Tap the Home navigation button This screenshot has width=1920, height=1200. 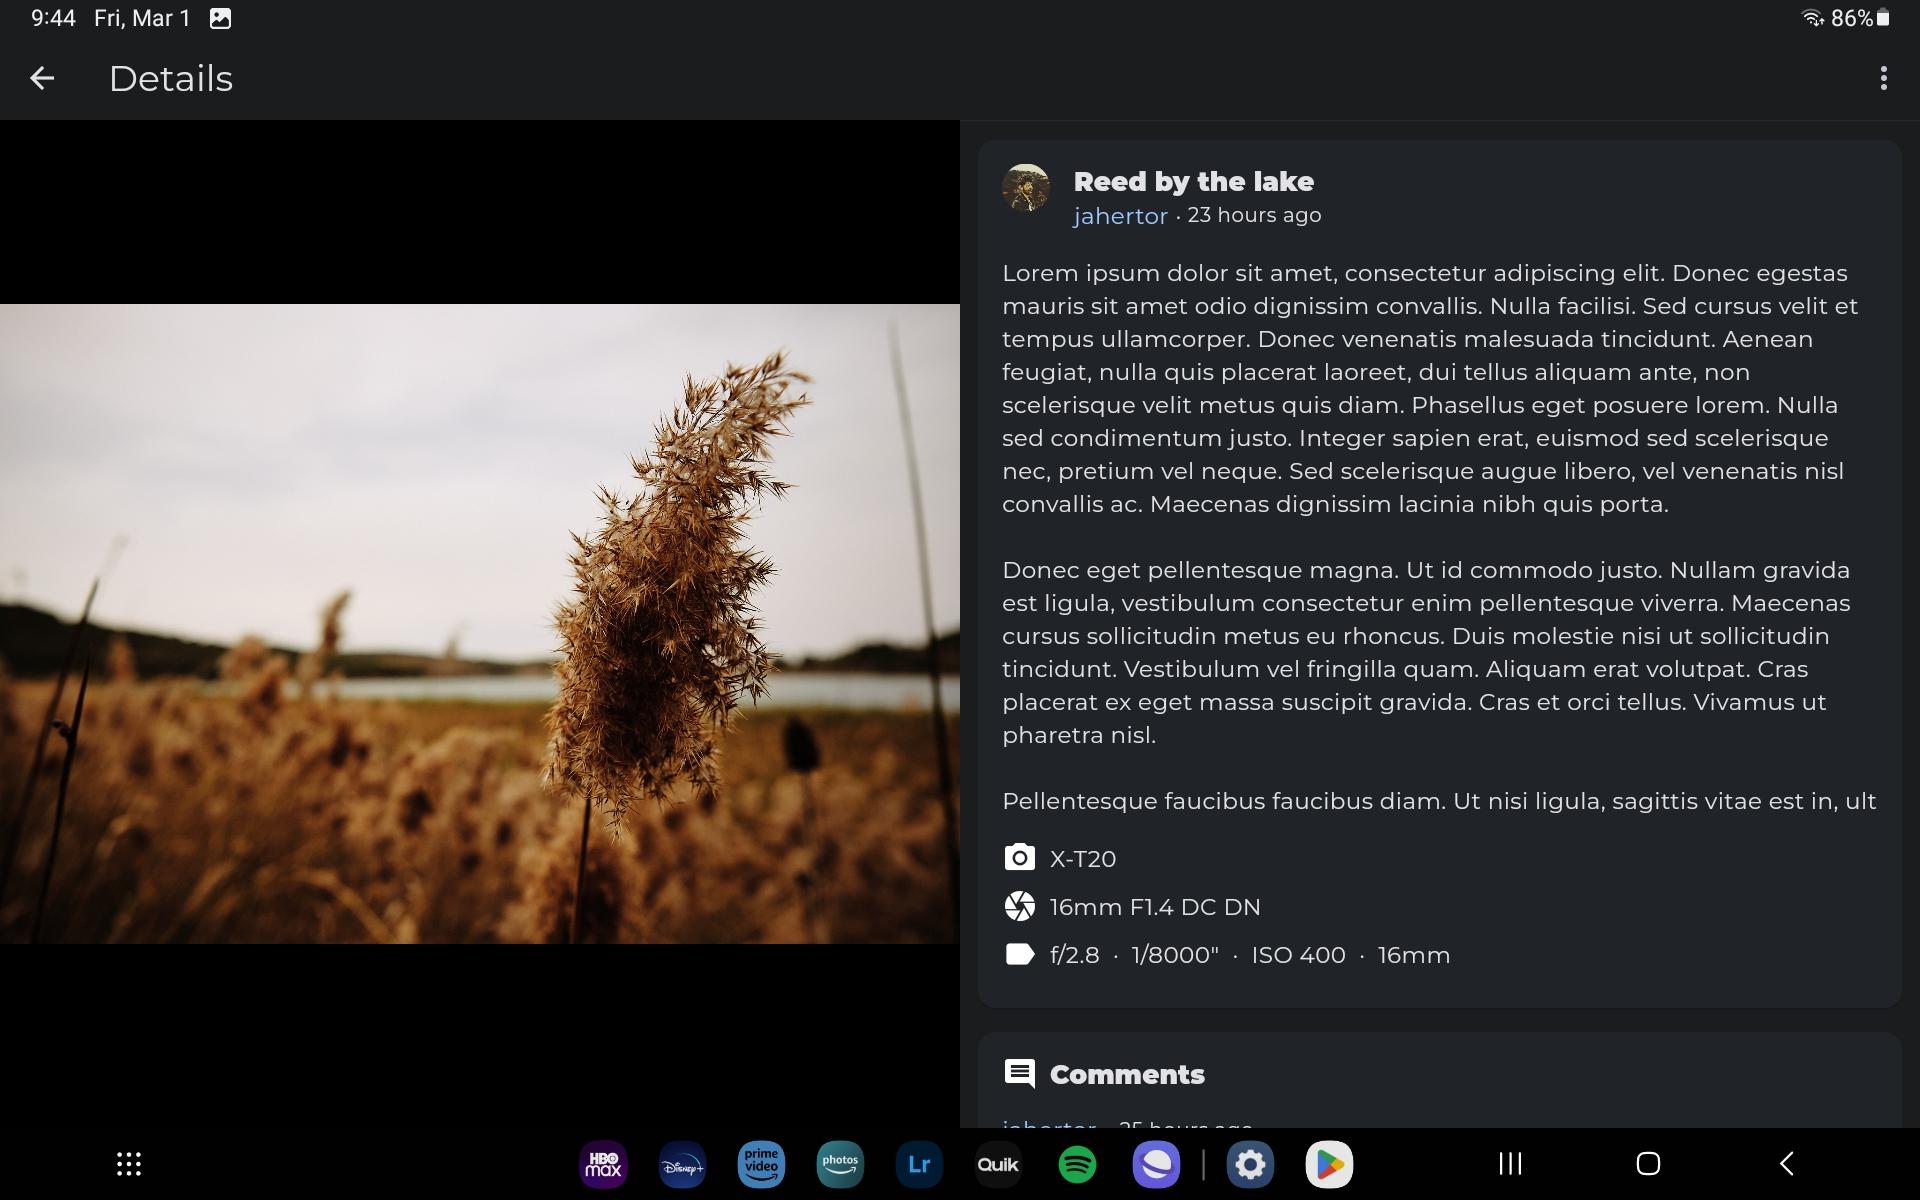pos(1648,1163)
